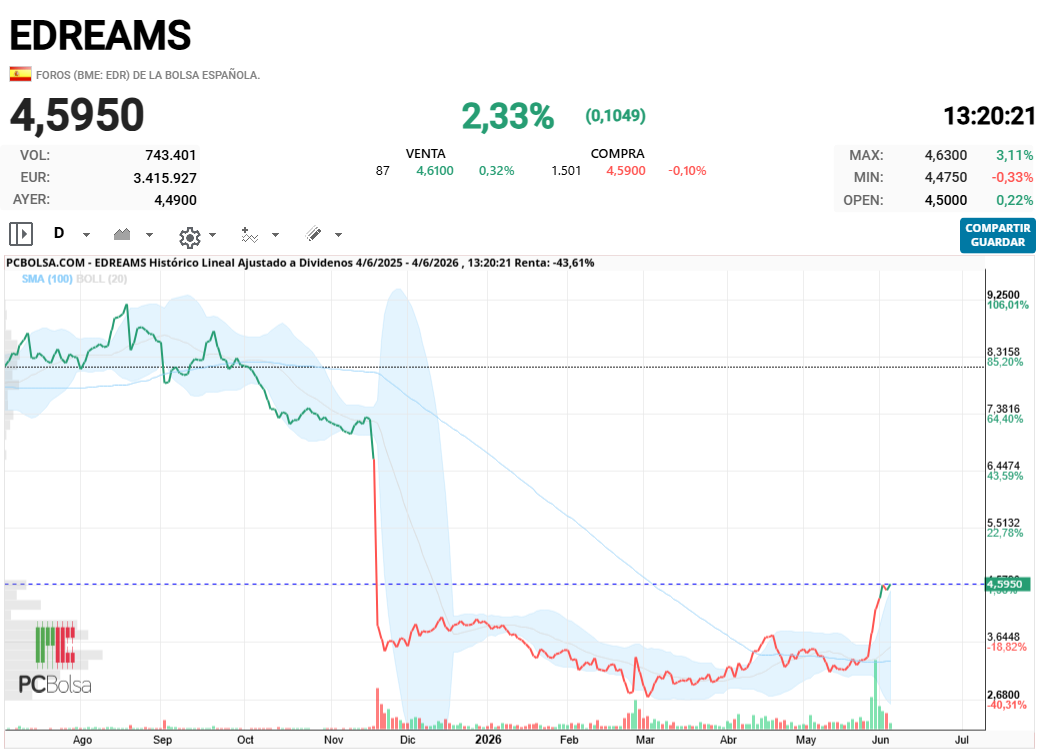
Task: Click the COMPARTIR GUARDAR button
Action: (x=997, y=235)
